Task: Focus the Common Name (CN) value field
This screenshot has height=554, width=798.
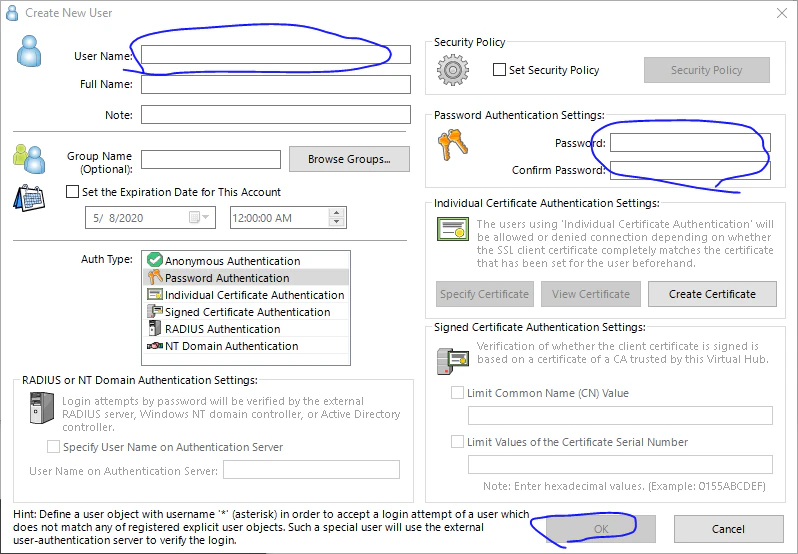Action: (620, 416)
